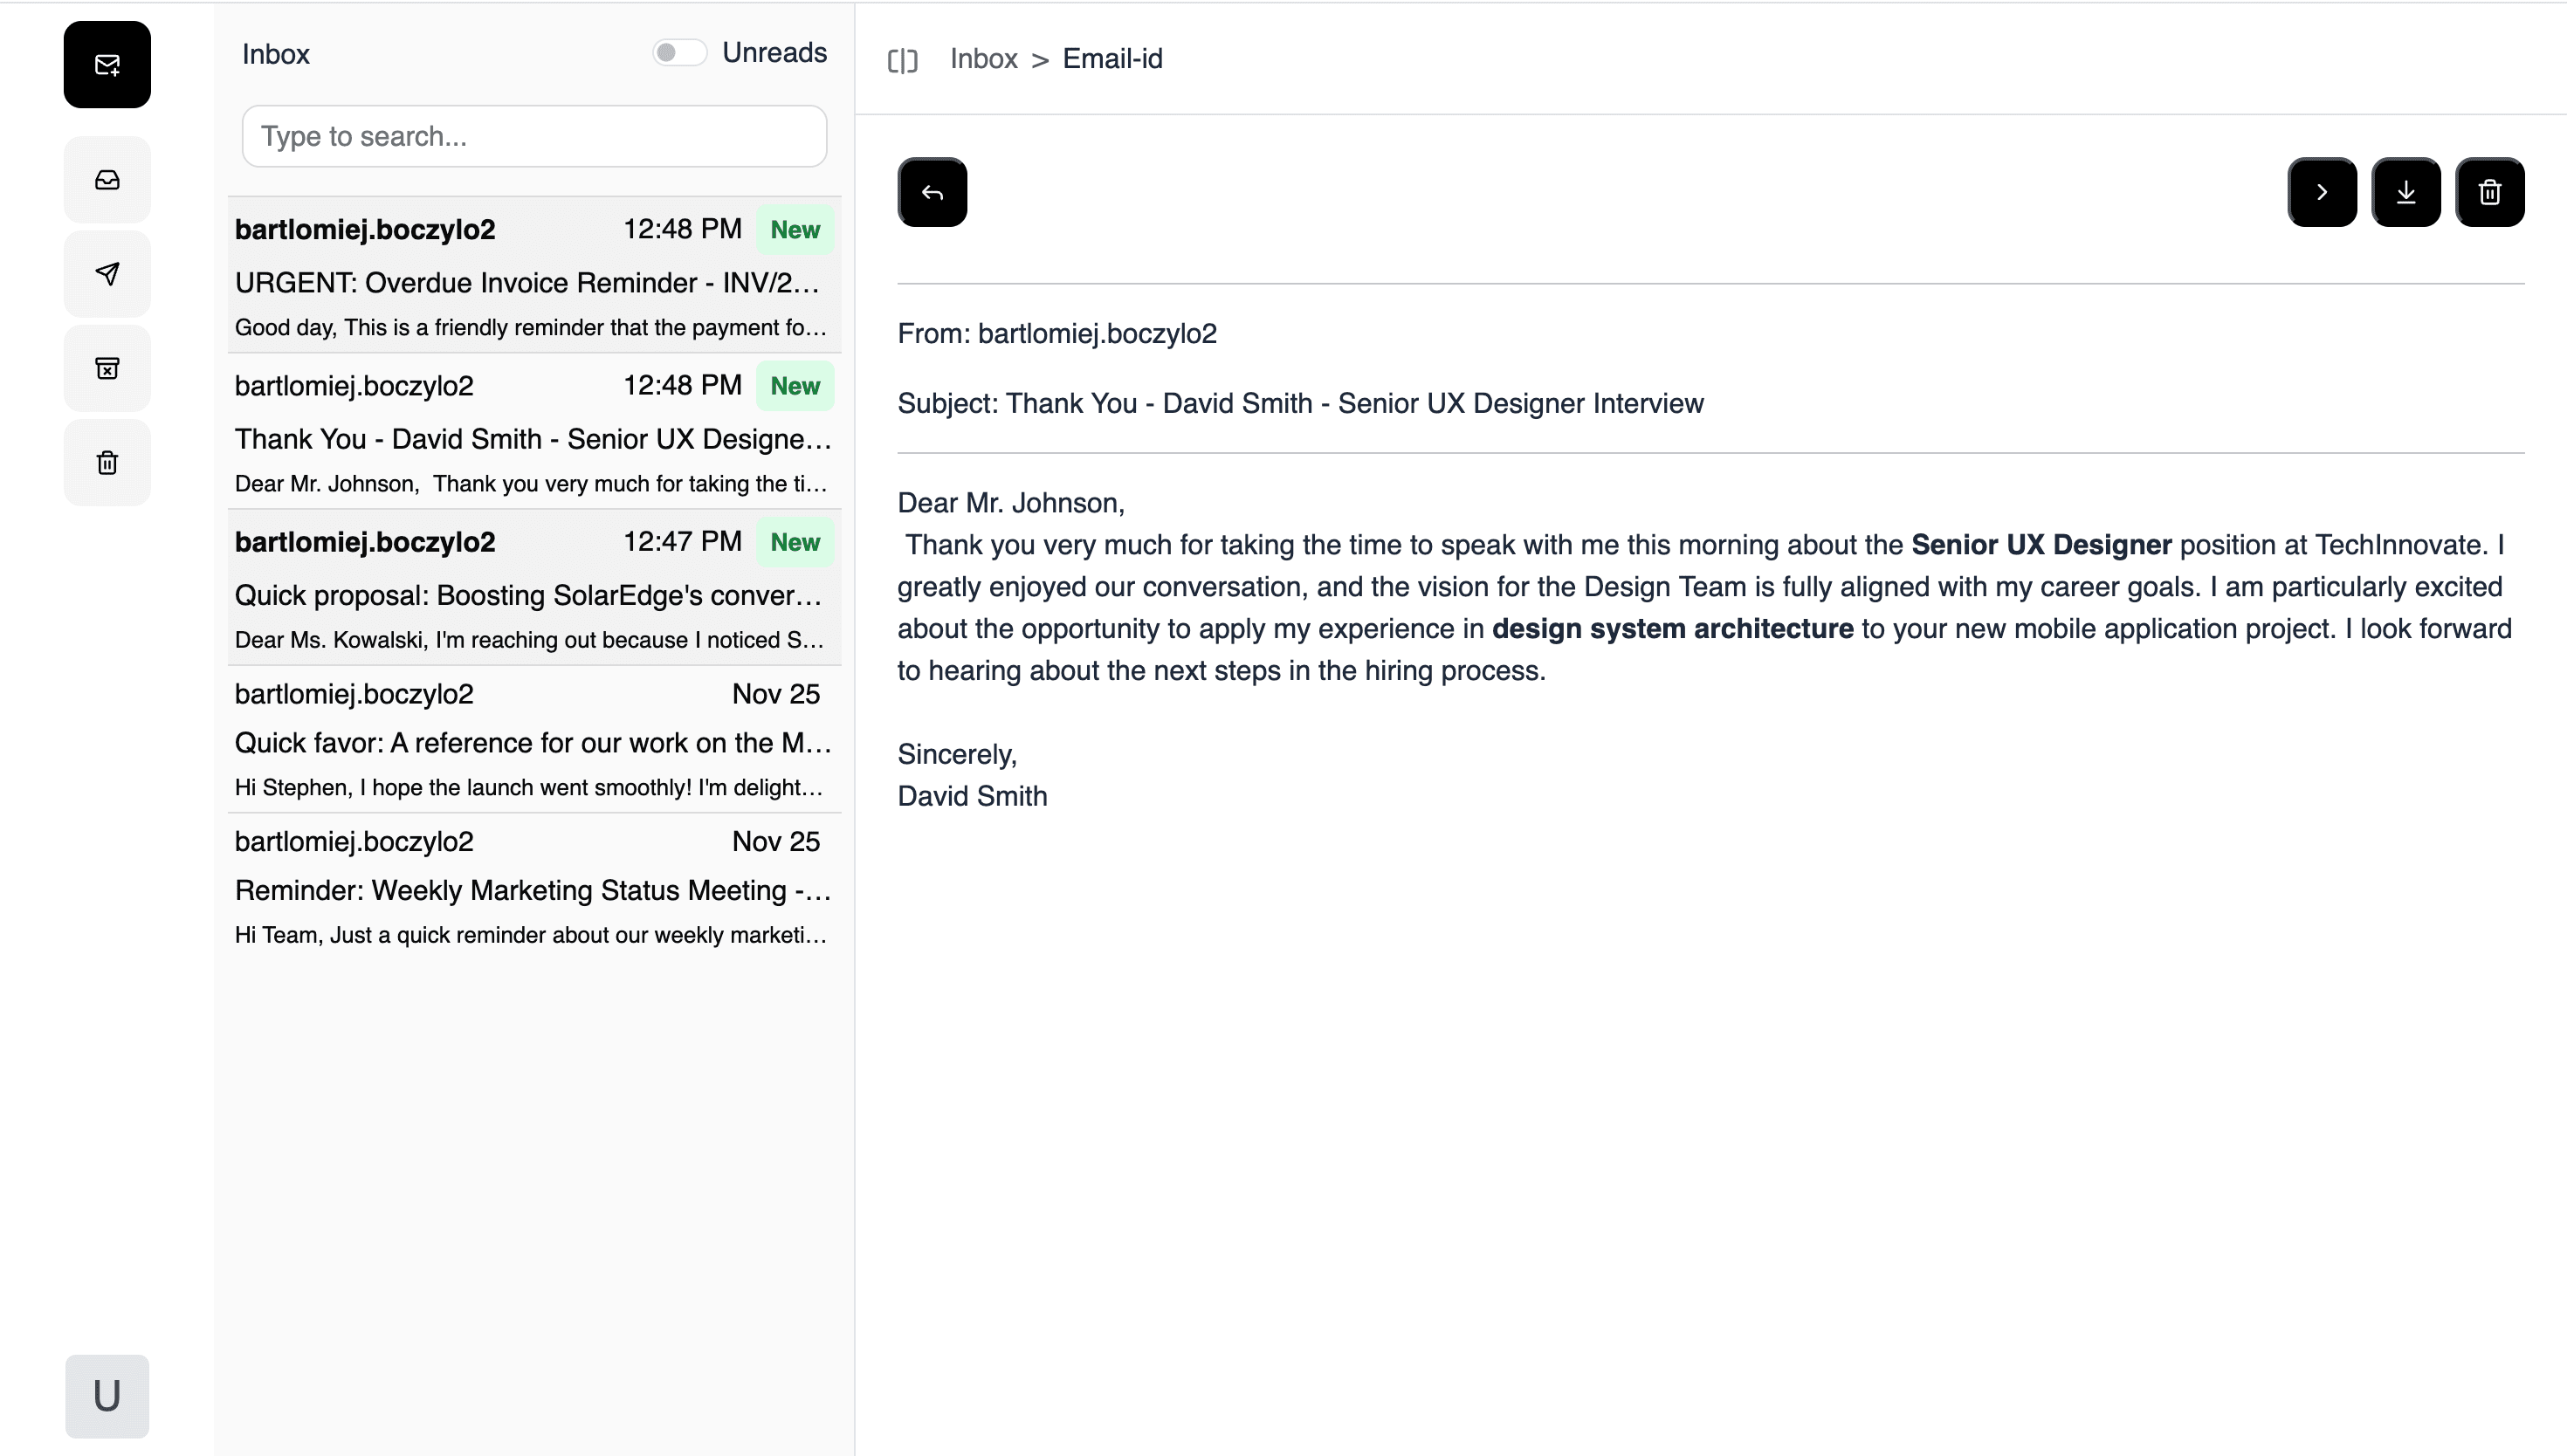Click the back arrow above the email

point(931,191)
